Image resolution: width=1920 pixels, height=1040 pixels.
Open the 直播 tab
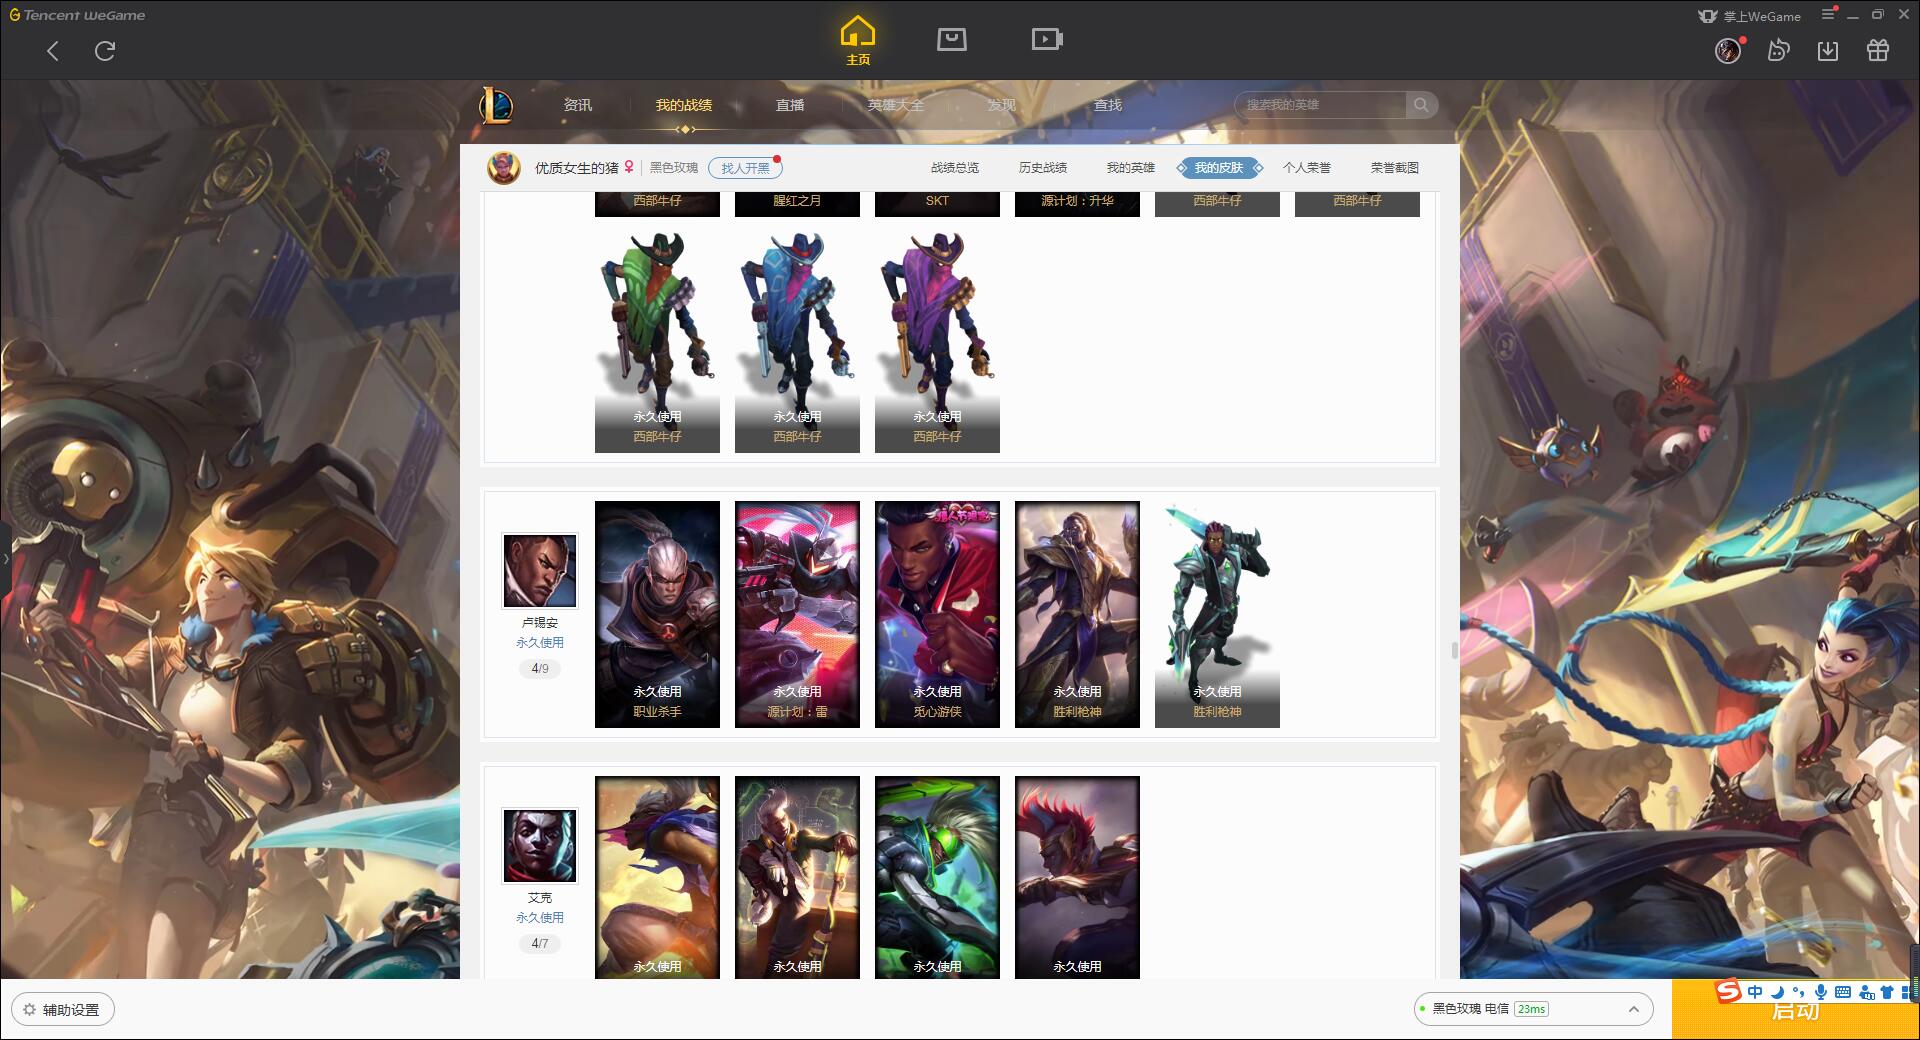(790, 105)
